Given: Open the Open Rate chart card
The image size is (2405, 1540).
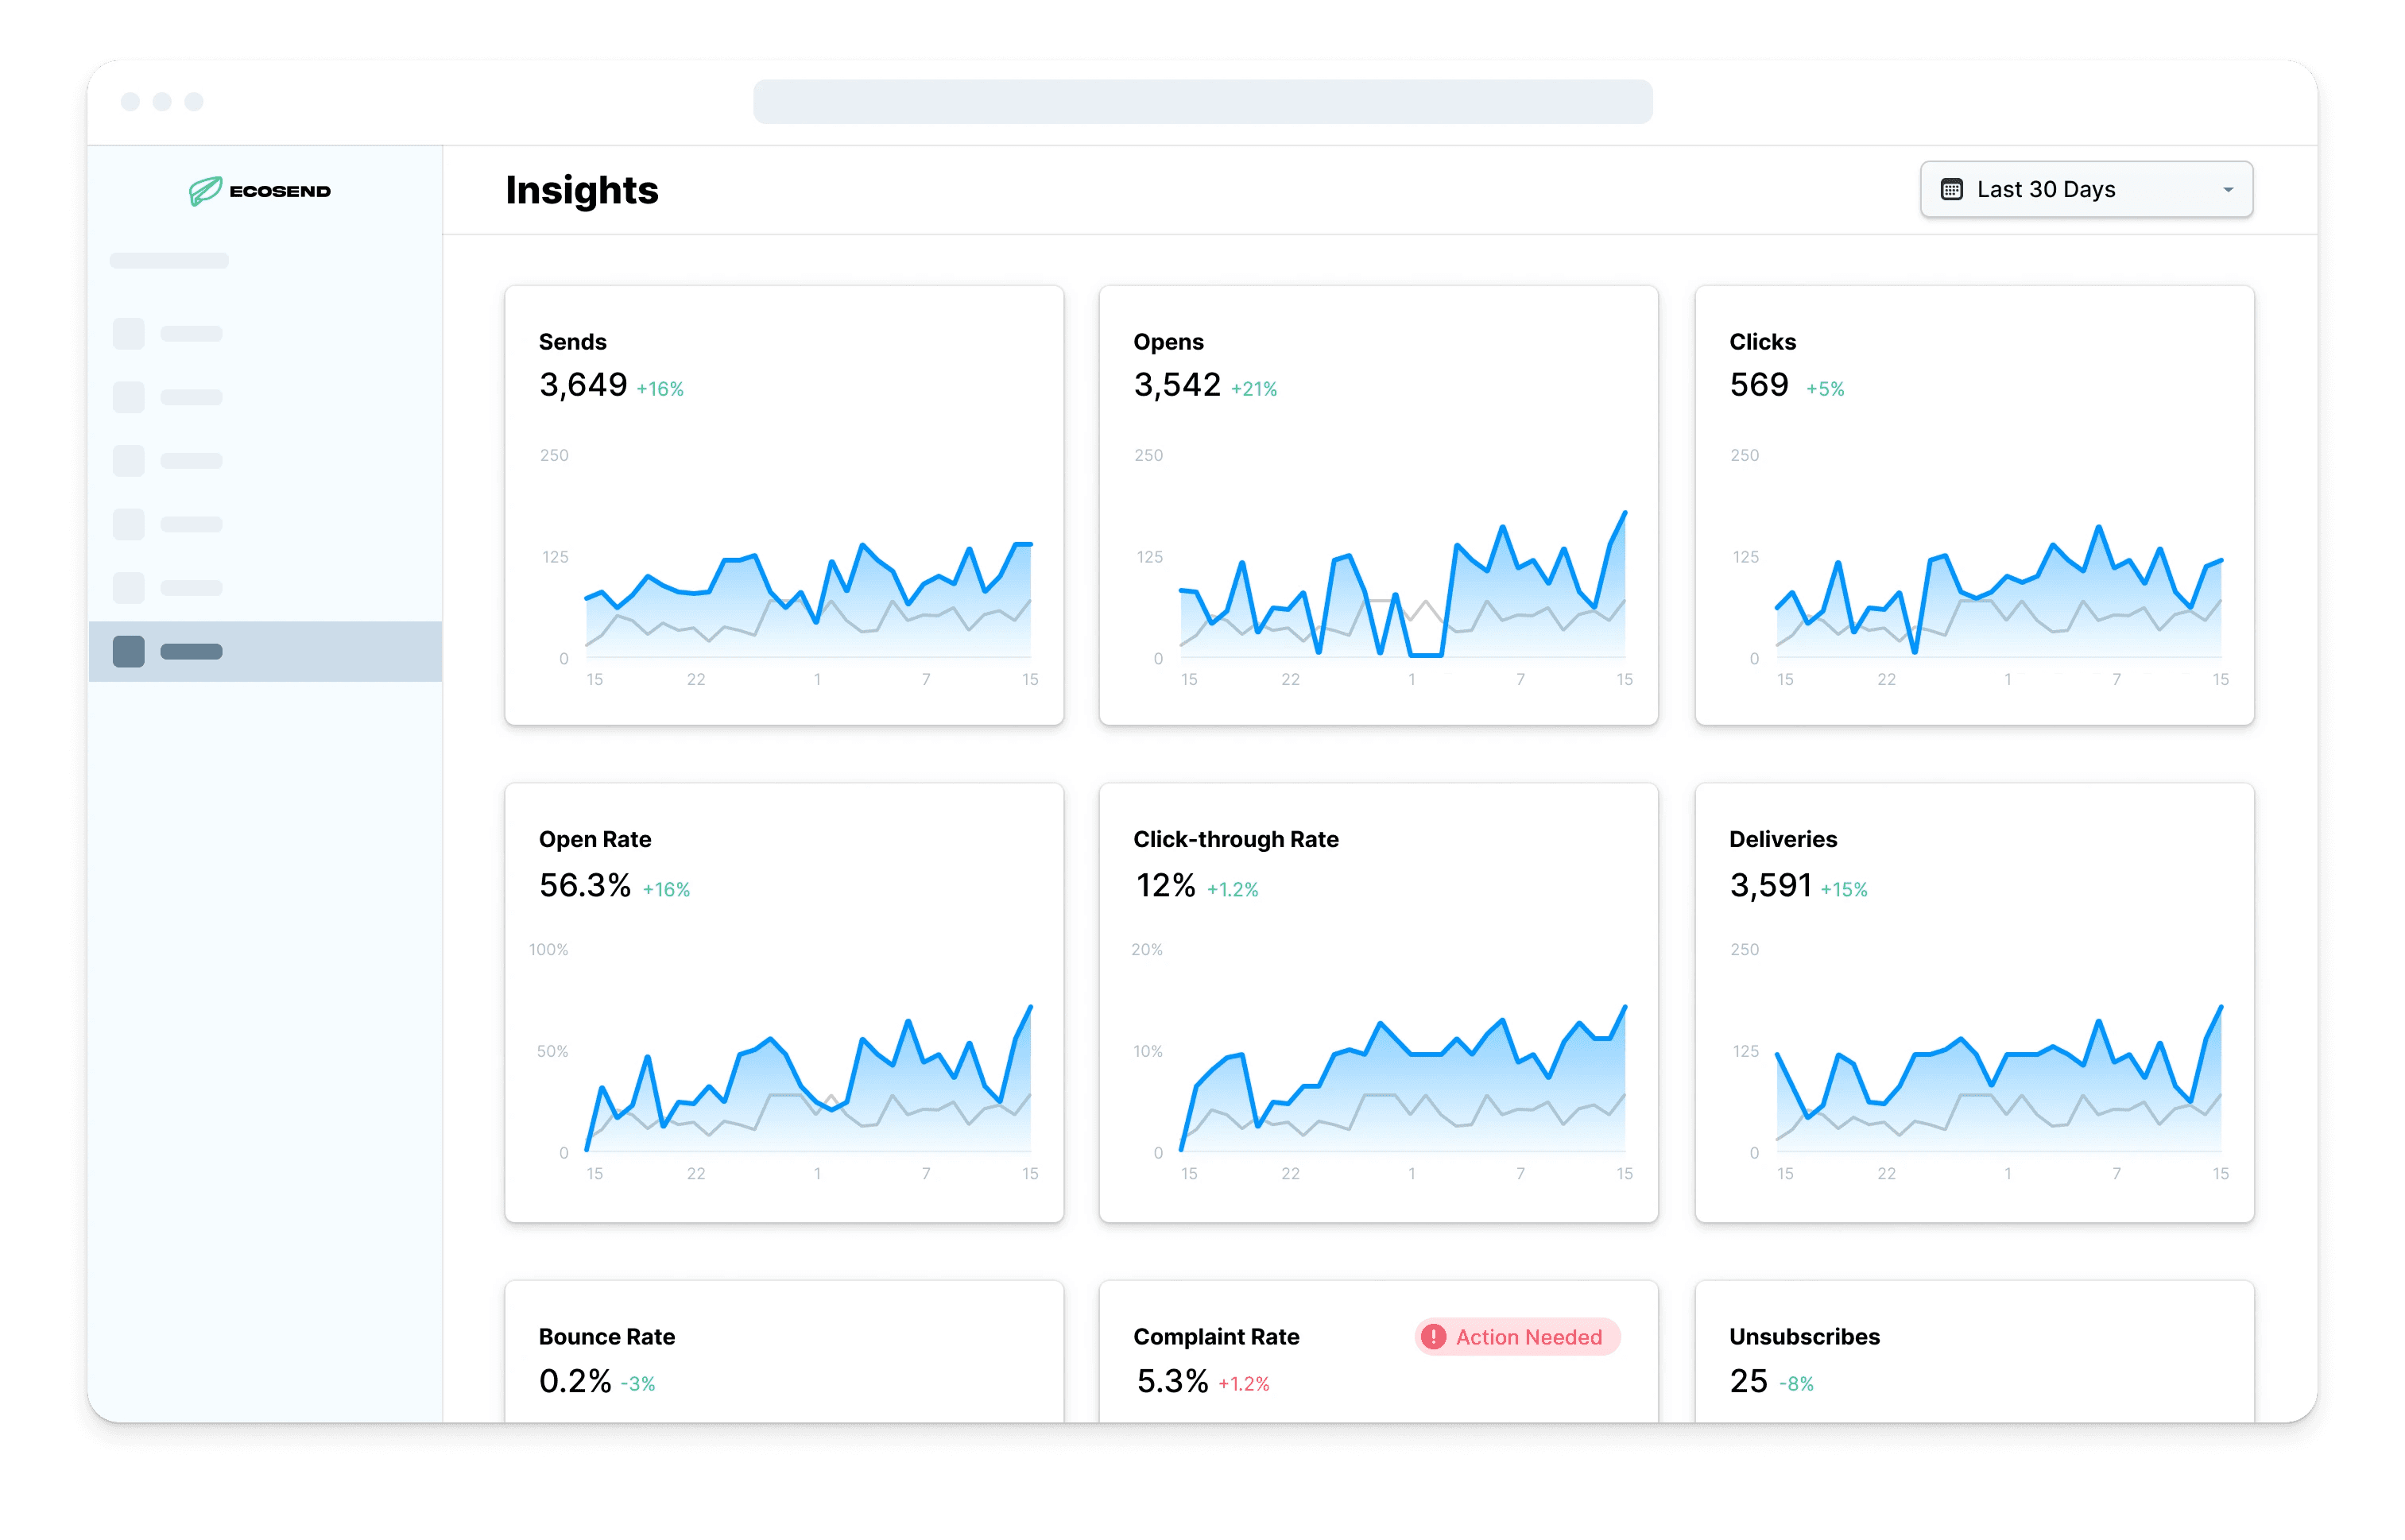Looking at the screenshot, I should click(x=784, y=1002).
